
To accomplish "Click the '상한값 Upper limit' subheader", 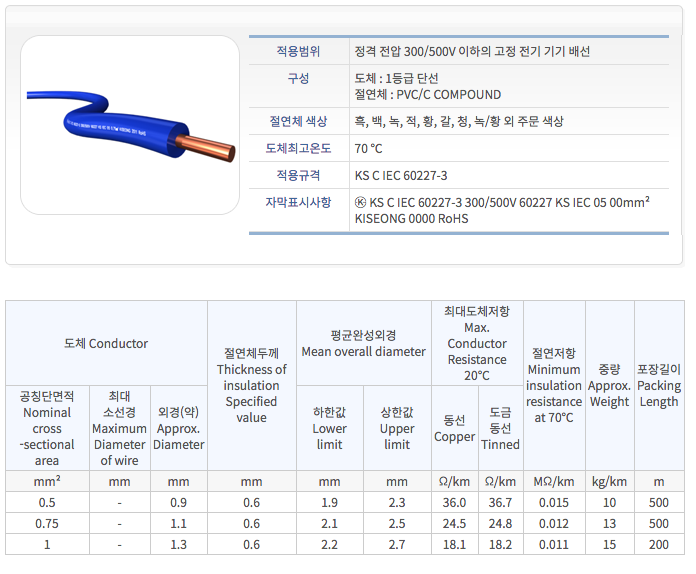I will point(397,428).
